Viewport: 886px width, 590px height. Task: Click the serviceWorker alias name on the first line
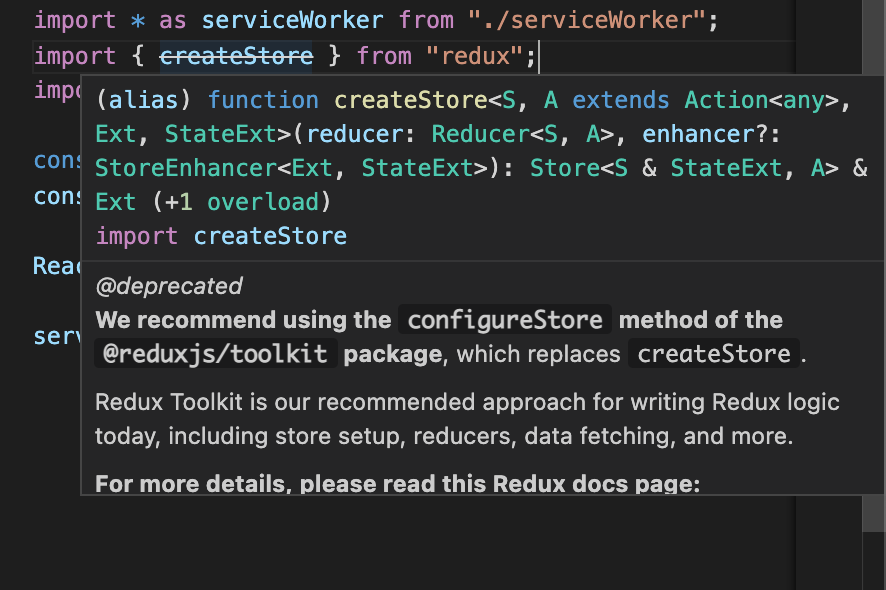click(293, 20)
